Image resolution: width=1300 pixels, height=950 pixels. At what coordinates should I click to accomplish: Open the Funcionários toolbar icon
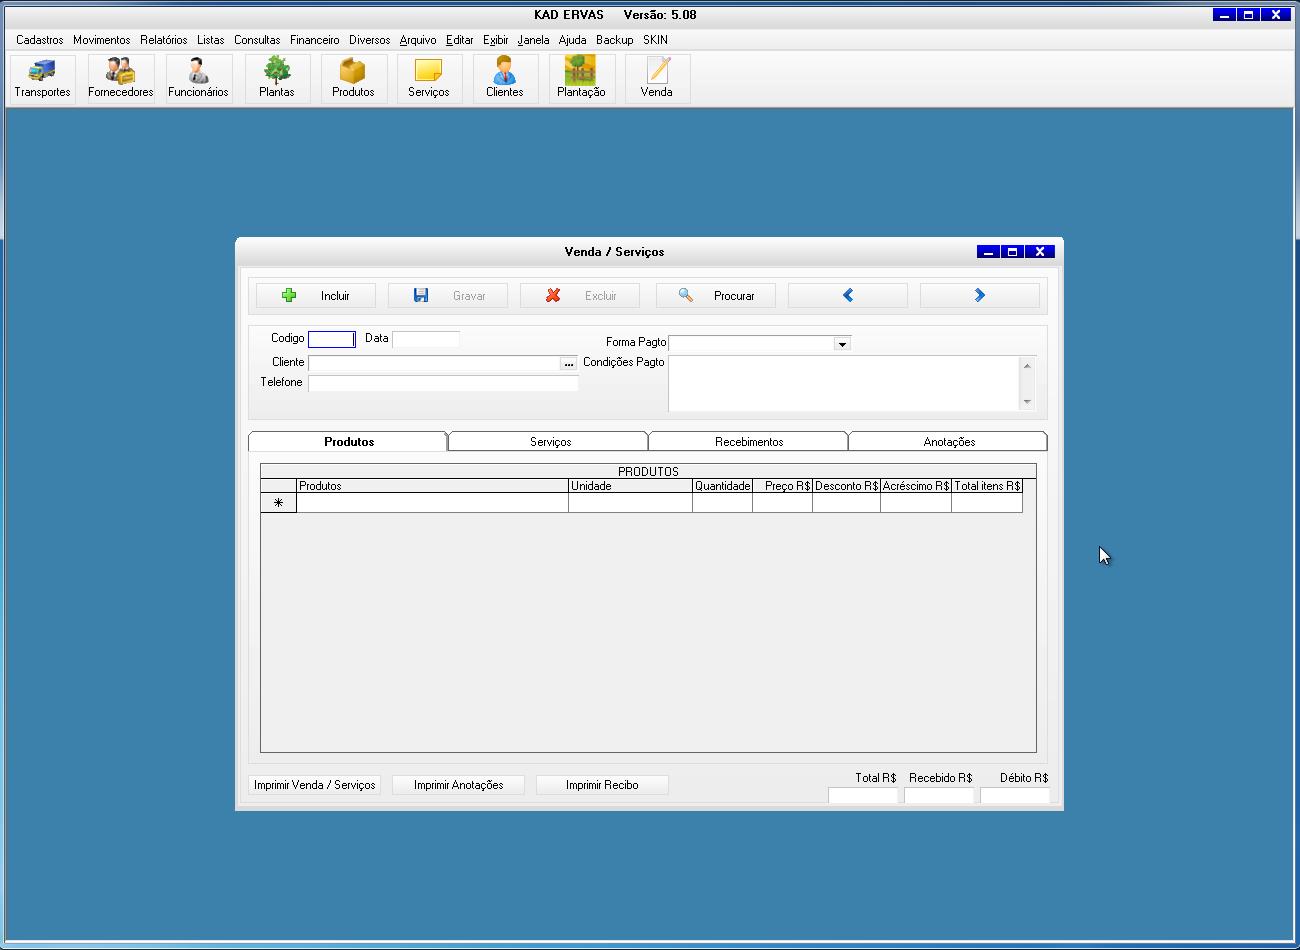[198, 78]
